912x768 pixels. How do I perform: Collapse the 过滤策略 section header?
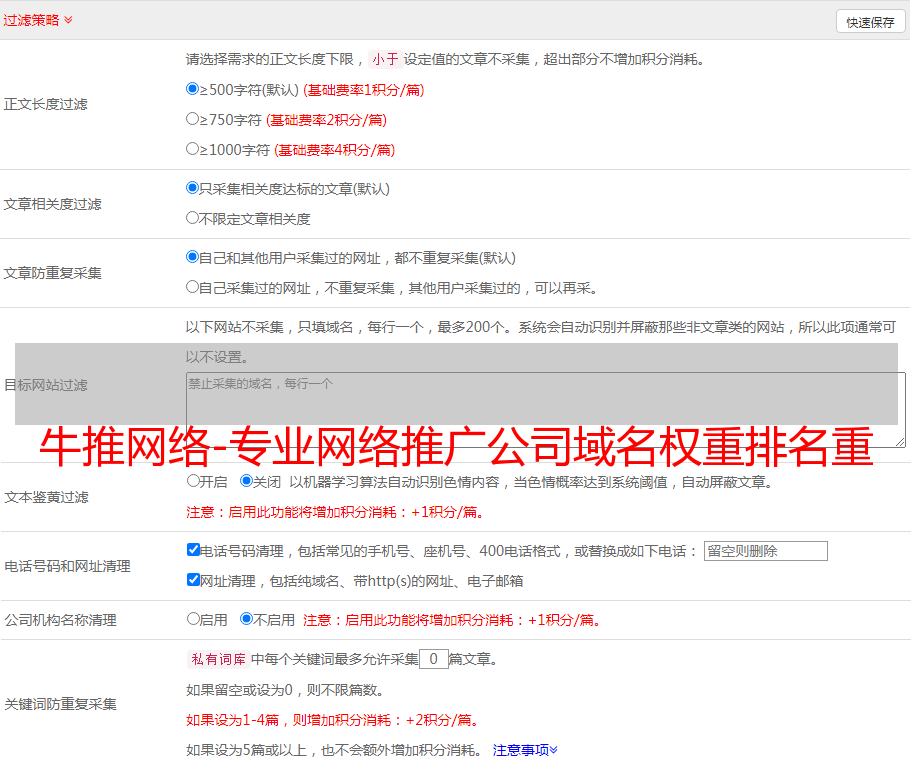38,20
